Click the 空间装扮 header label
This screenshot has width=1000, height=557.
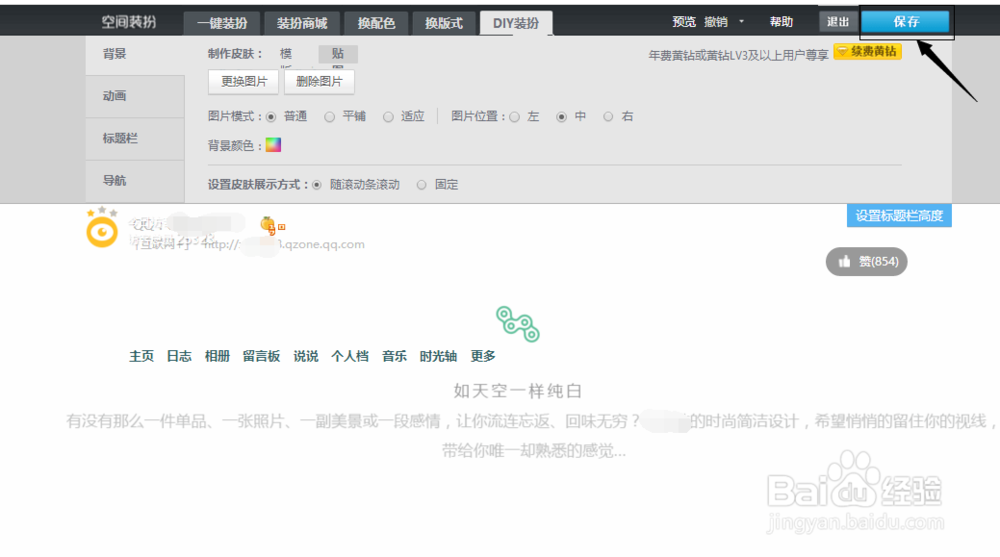[129, 22]
